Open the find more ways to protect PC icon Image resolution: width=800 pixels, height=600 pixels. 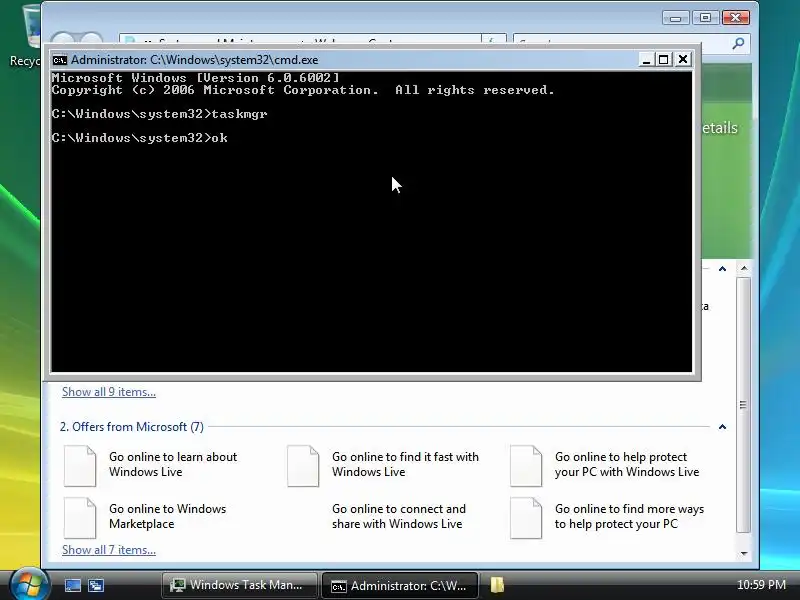(526, 517)
